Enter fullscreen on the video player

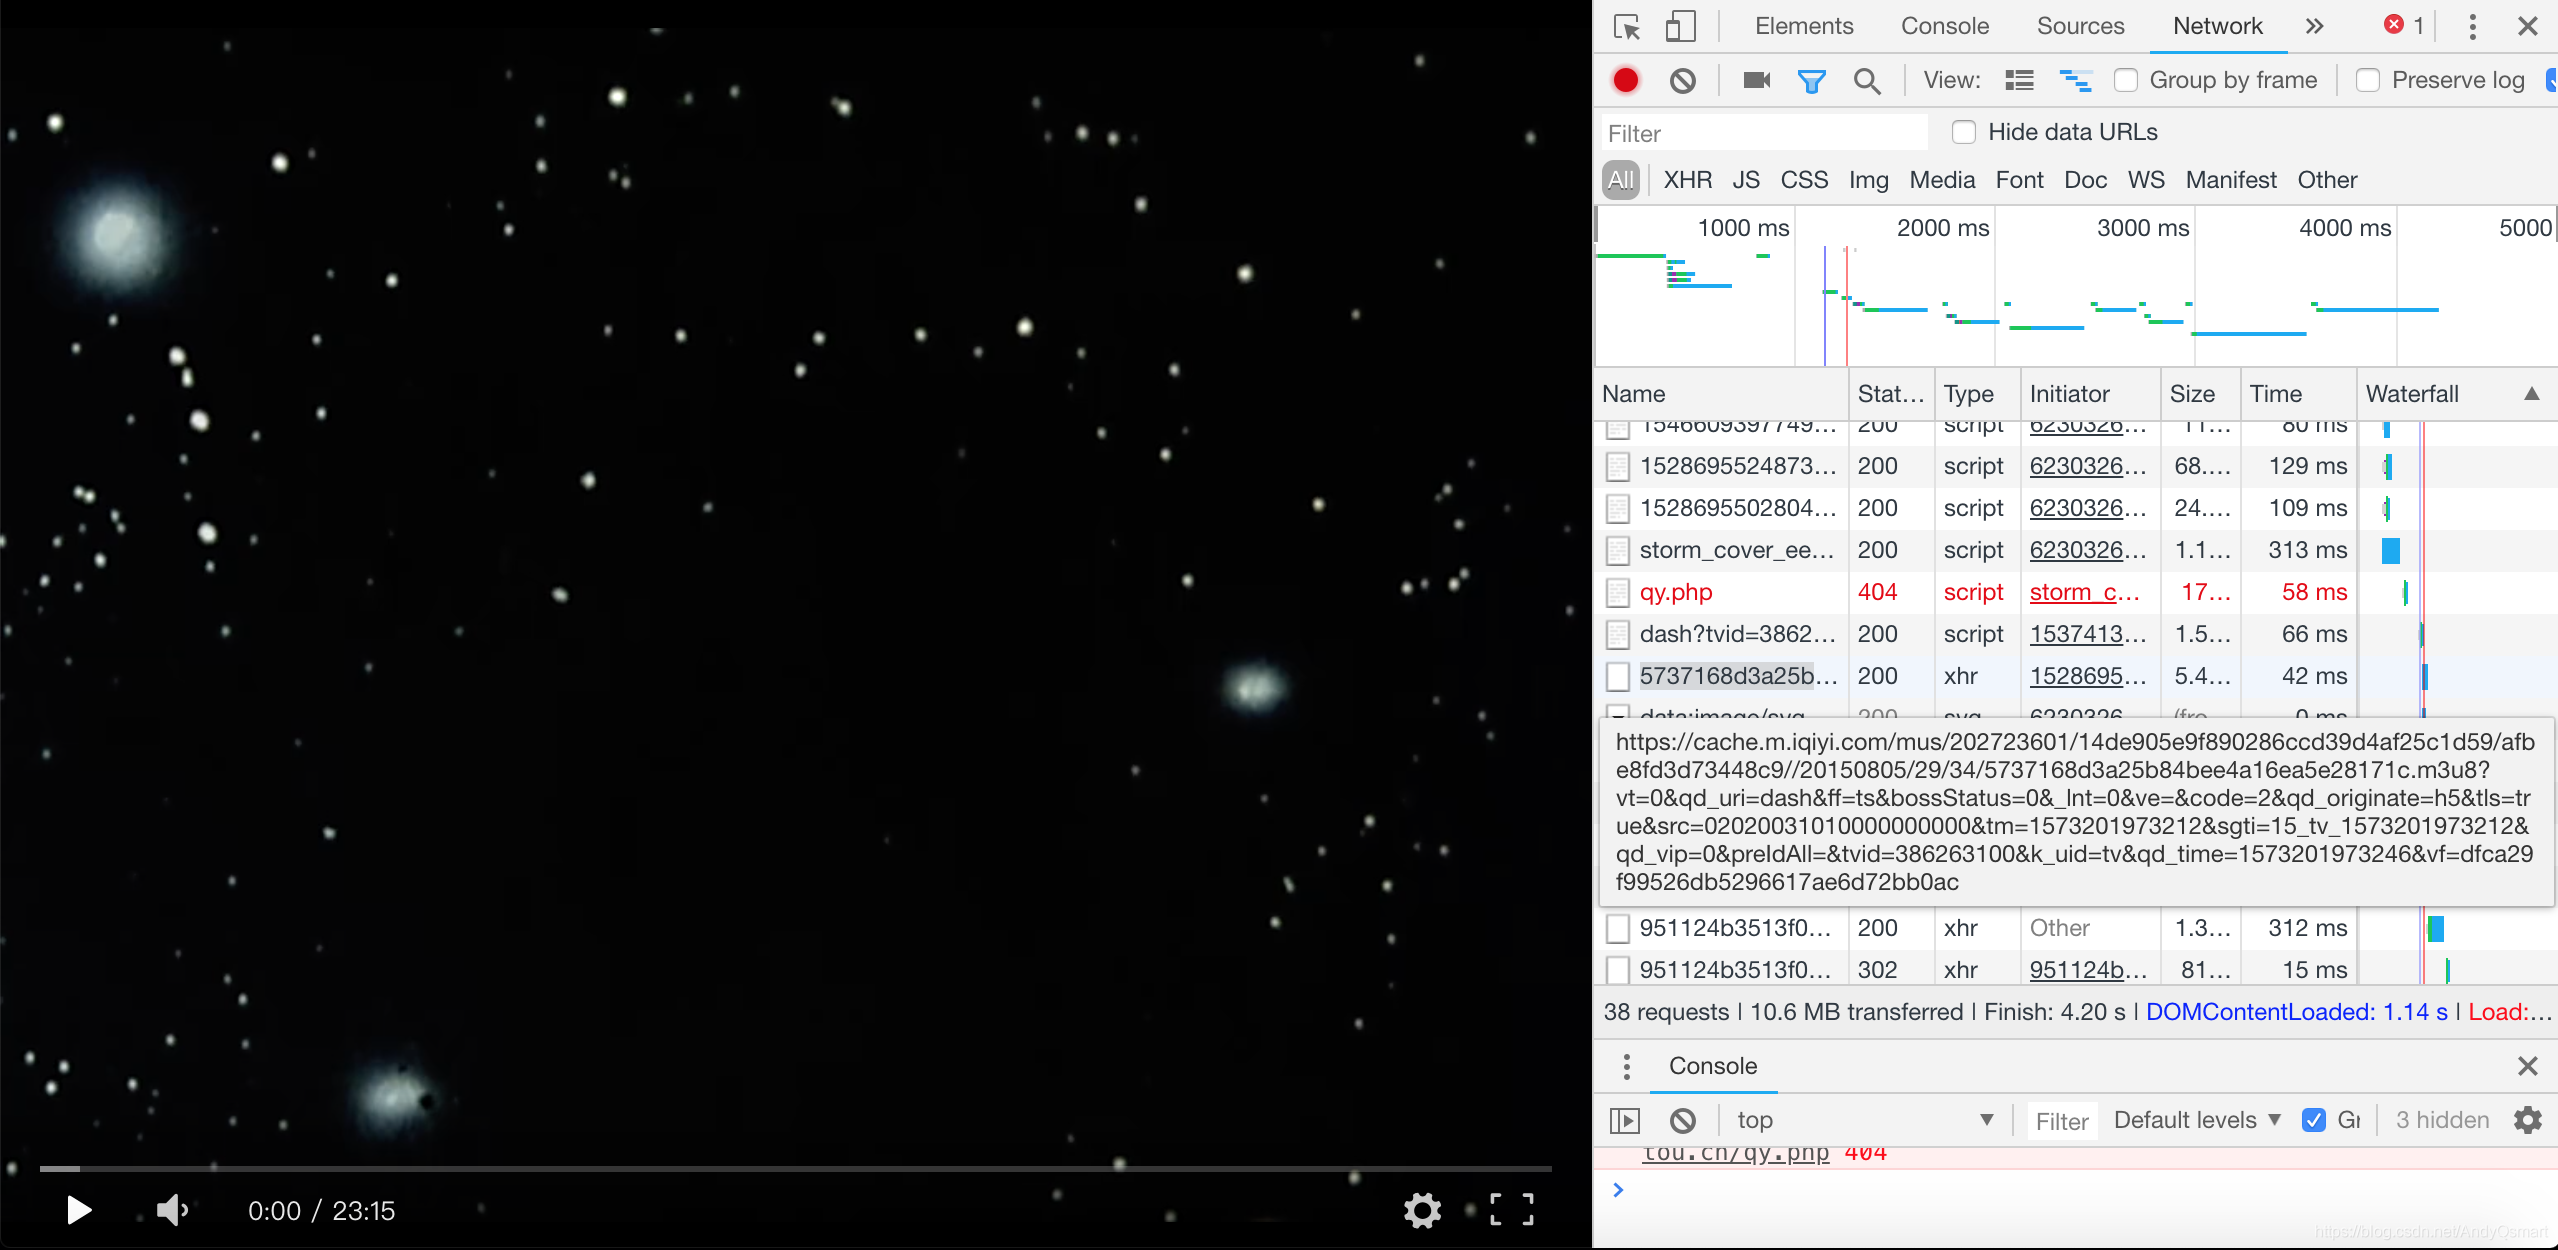click(1511, 1210)
